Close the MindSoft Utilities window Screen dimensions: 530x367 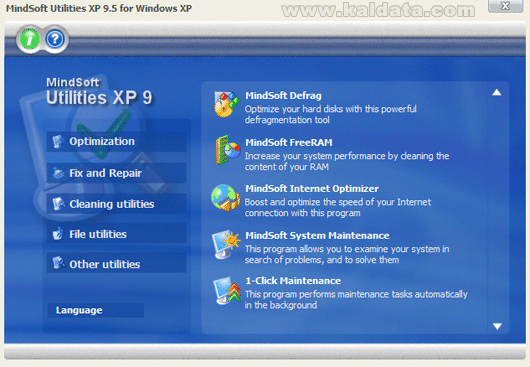[505, 6]
